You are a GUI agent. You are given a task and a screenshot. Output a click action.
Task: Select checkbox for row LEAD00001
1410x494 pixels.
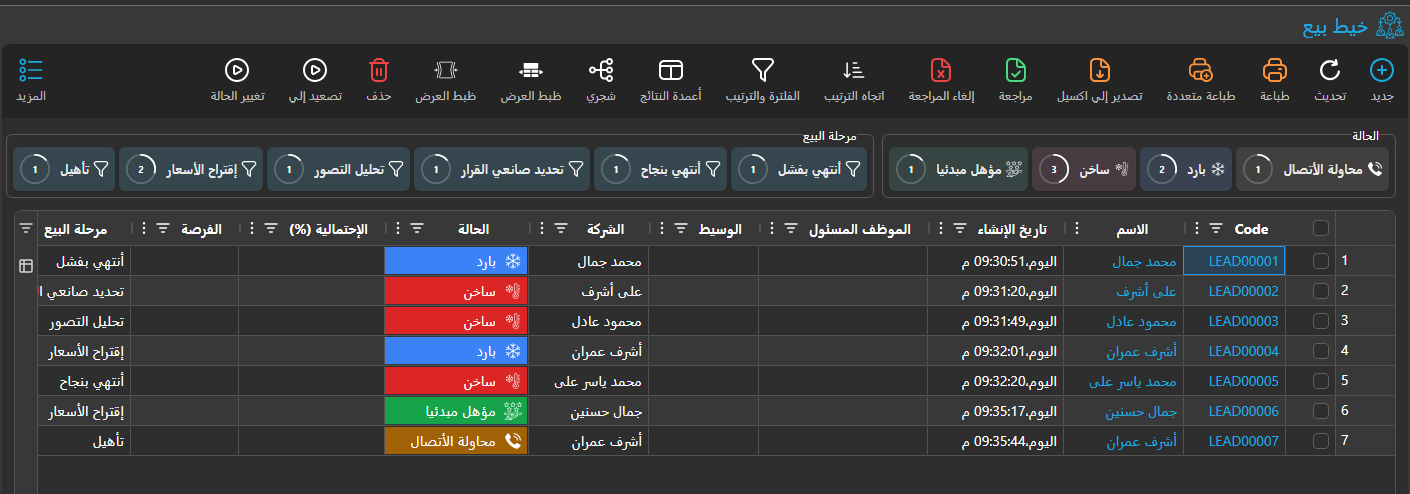pos(1321,261)
